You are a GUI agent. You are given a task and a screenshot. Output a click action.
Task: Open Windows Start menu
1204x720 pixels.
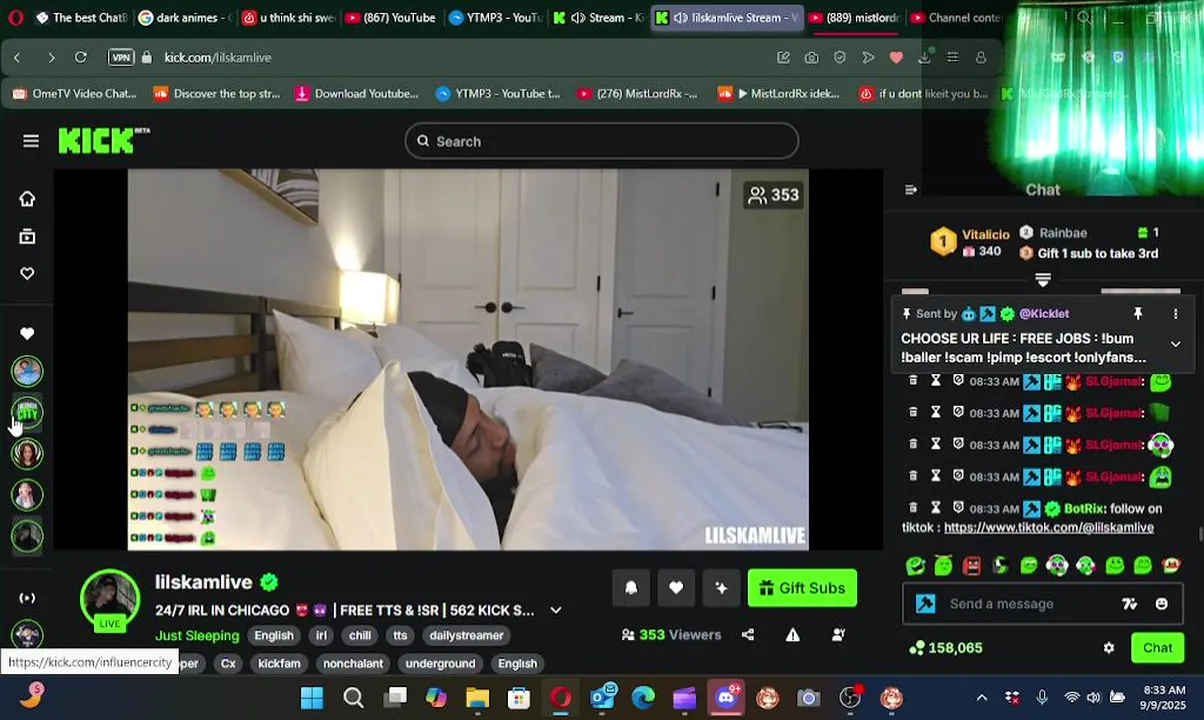[x=312, y=697]
